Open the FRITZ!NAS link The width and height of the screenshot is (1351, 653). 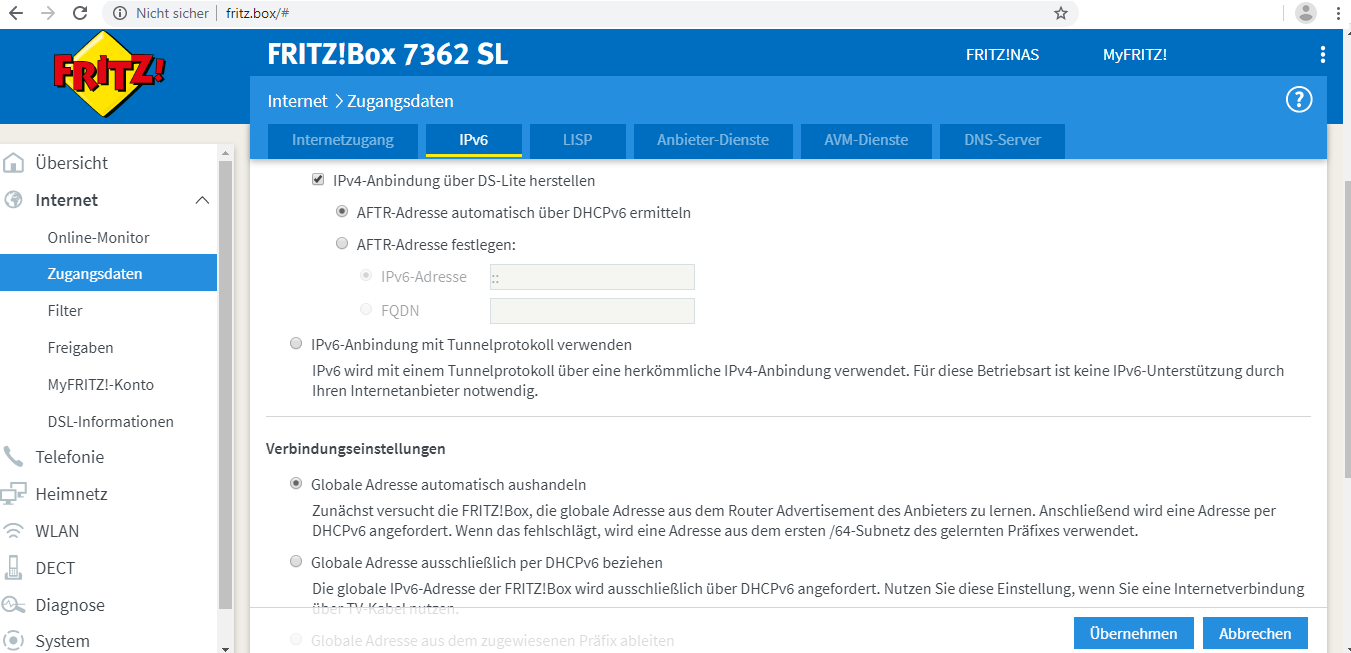tap(1002, 55)
